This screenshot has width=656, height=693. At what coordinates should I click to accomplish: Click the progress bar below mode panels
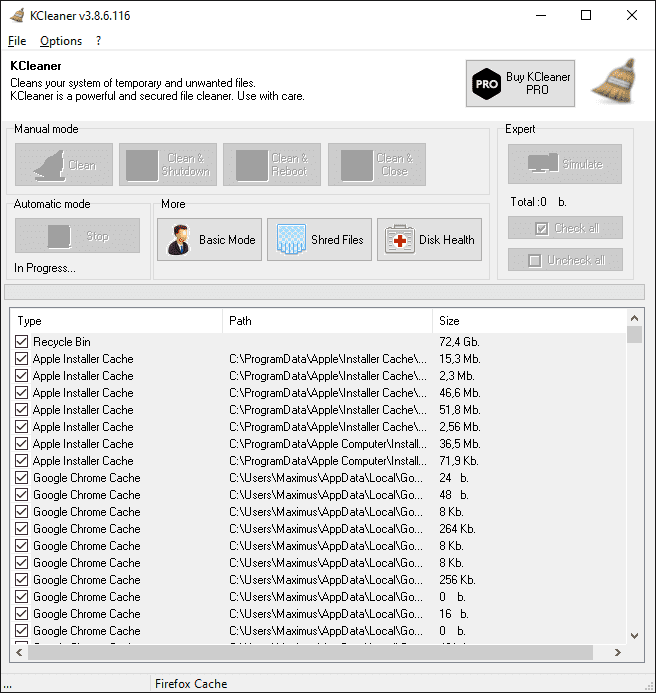point(324,292)
